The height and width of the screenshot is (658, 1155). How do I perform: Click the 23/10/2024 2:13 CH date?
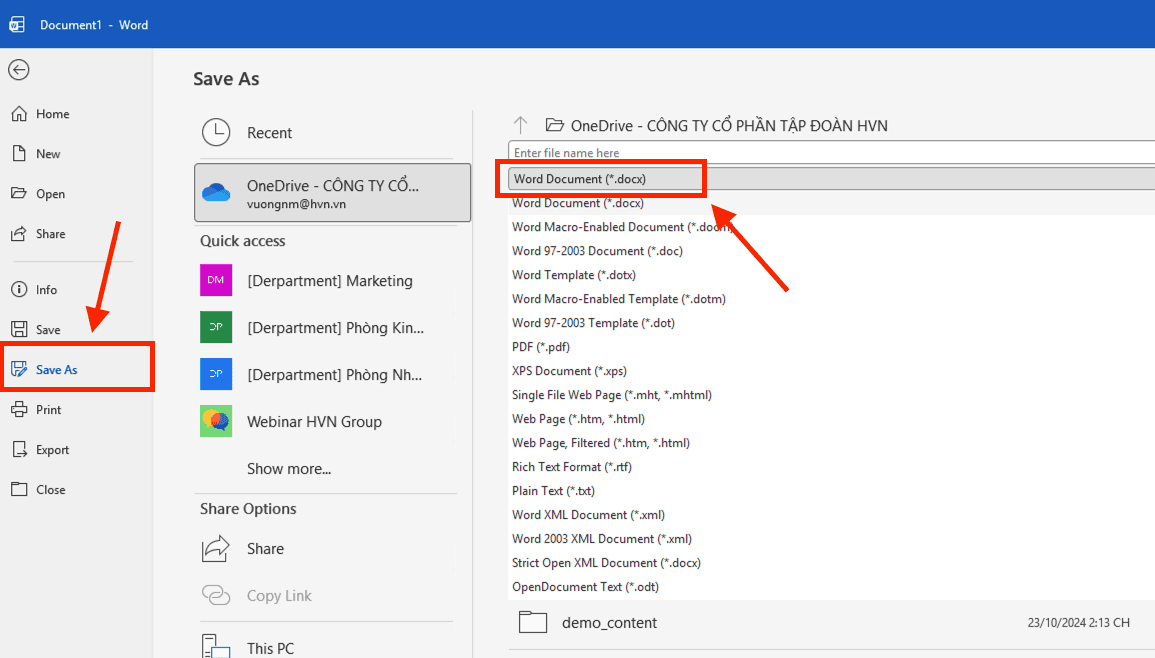[x=1078, y=623]
